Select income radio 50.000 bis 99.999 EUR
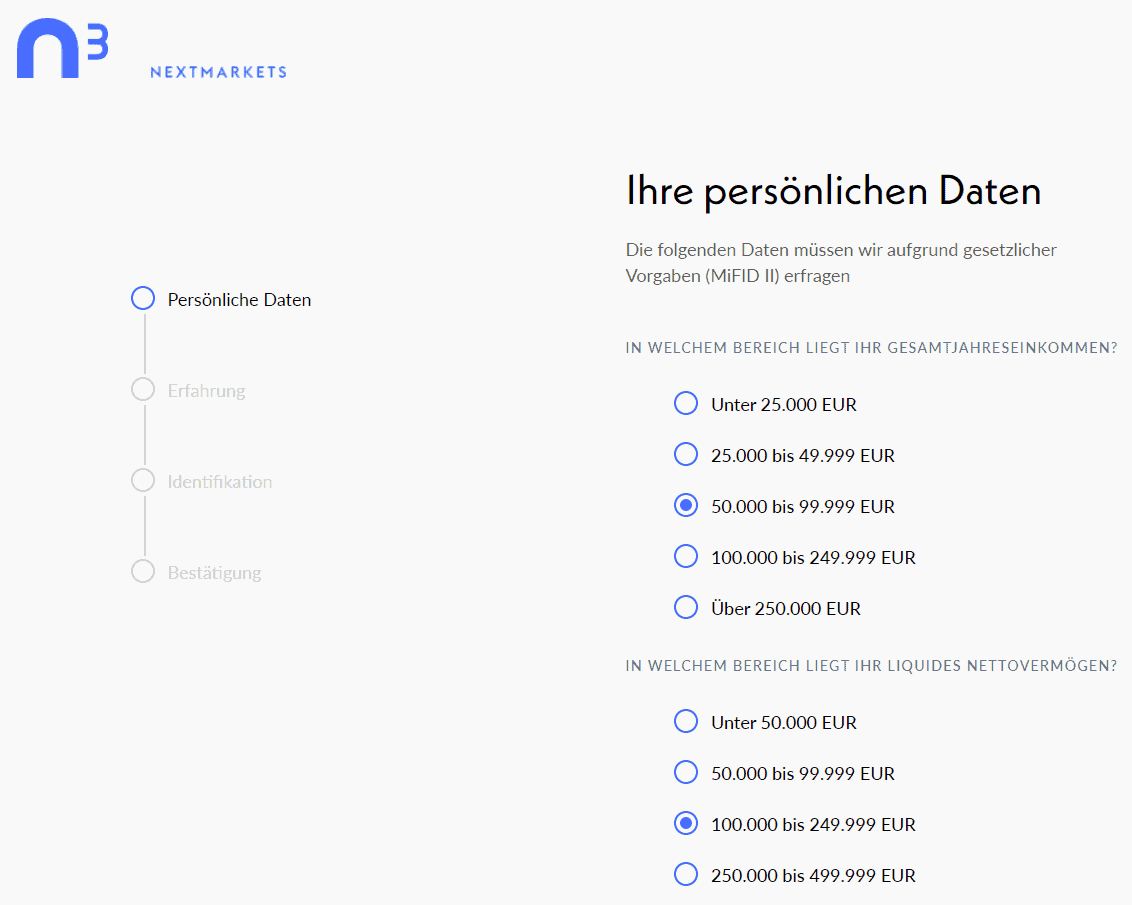Screen dimensions: 1132x905 [x=686, y=506]
